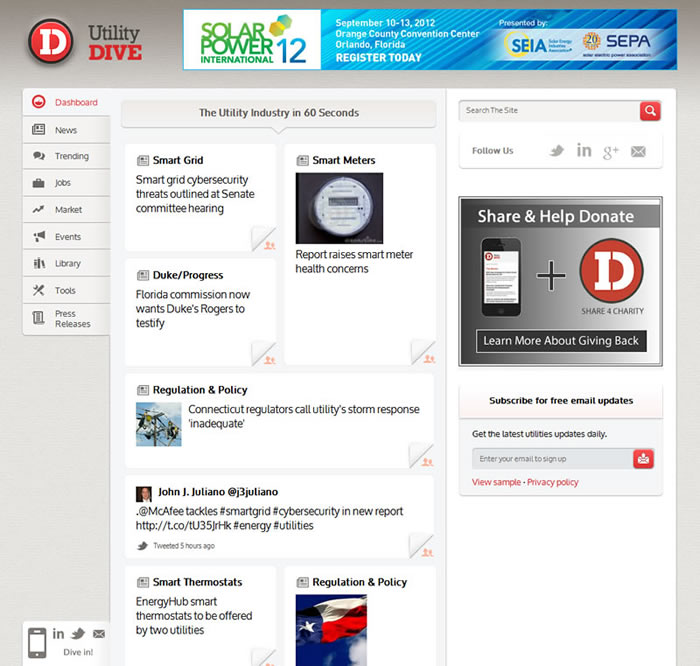The width and height of the screenshot is (700, 666).
Task: Read Florida commission Duke's Rogers article
Action: 193,309
